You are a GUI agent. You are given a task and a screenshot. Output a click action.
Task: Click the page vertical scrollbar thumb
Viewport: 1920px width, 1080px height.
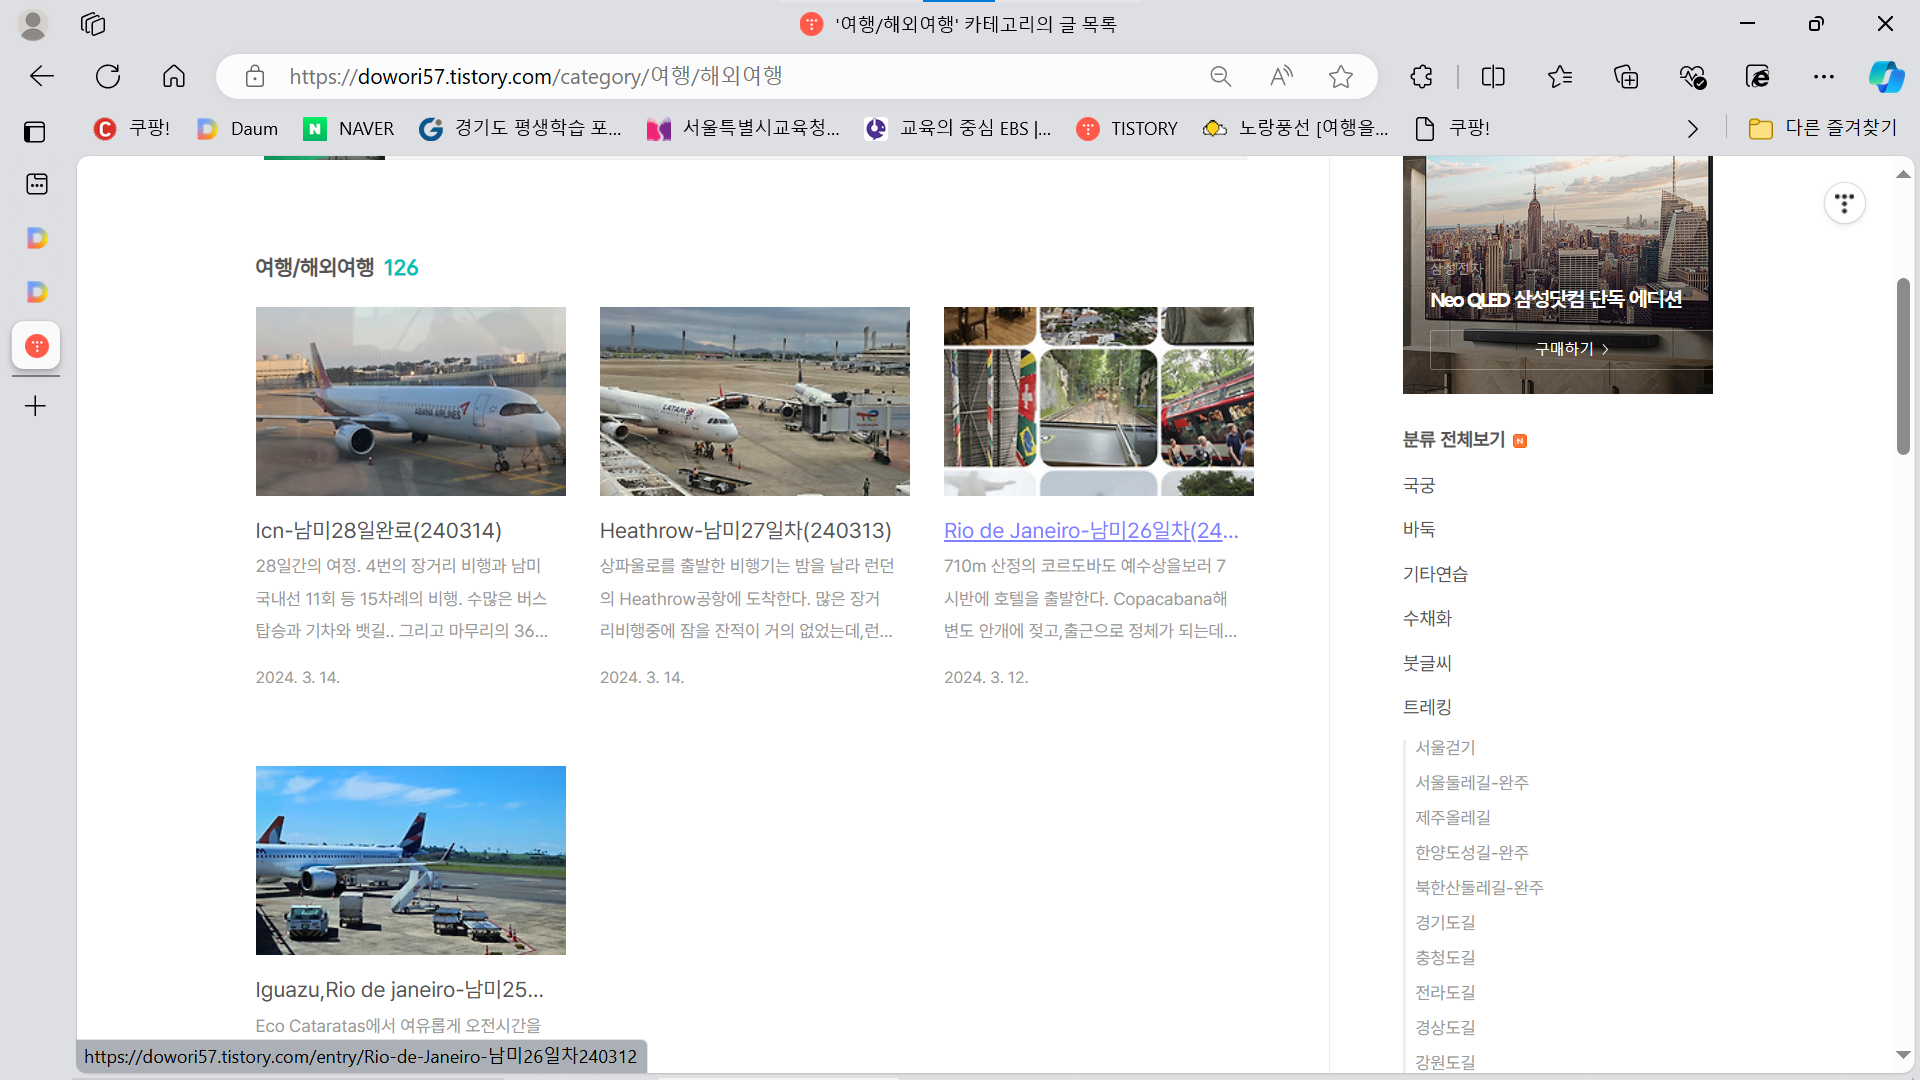point(1903,366)
